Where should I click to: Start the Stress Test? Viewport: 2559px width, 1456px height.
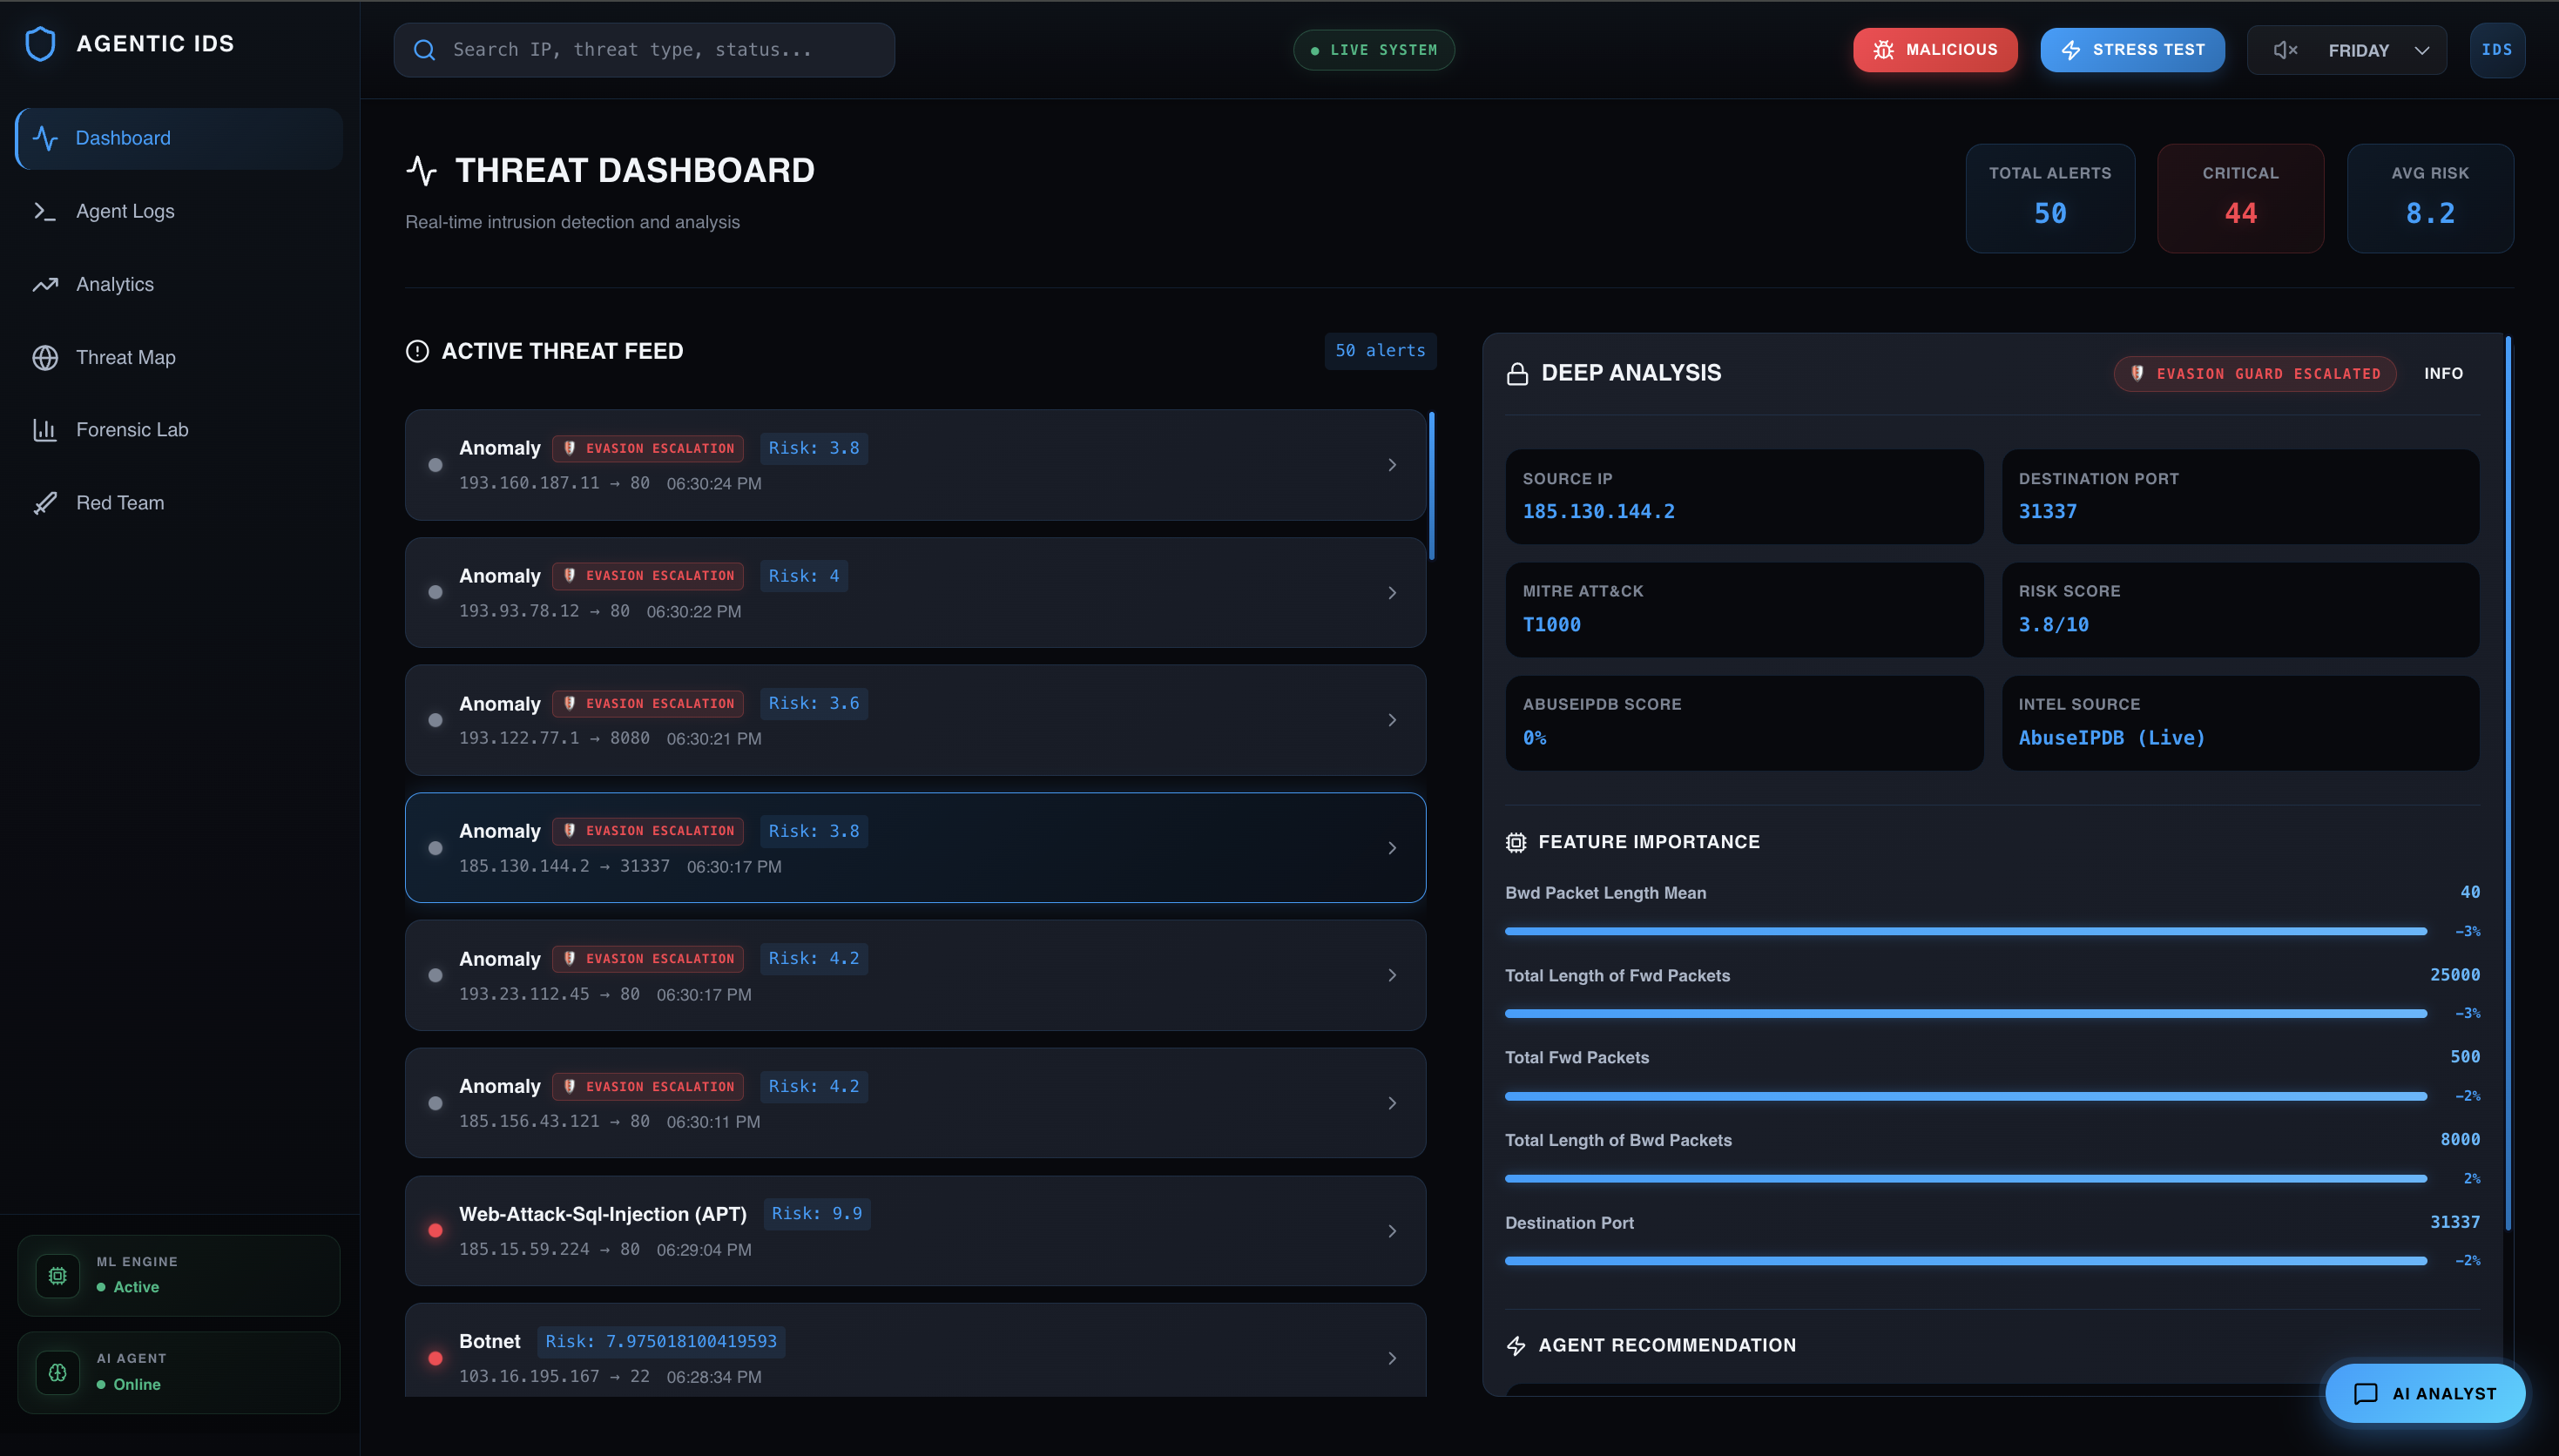[x=2132, y=50]
